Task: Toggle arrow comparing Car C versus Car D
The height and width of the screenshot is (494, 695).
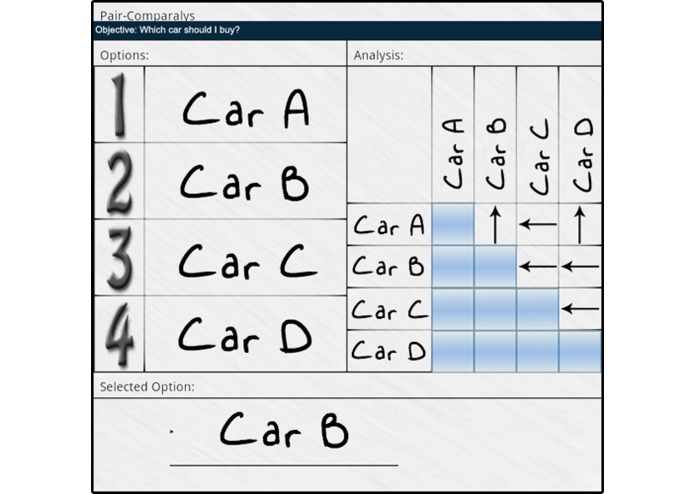Action: (580, 309)
